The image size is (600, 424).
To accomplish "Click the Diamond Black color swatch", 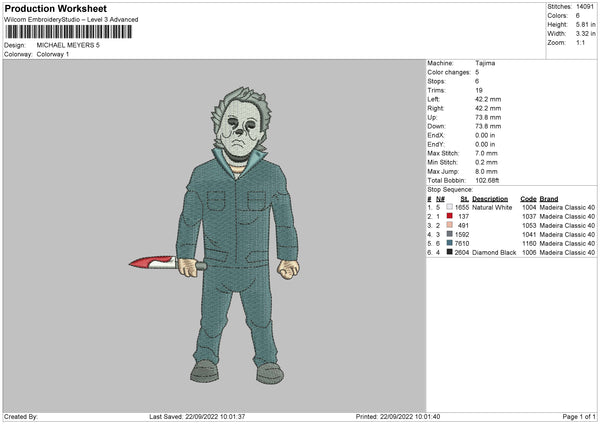I will coord(449,252).
